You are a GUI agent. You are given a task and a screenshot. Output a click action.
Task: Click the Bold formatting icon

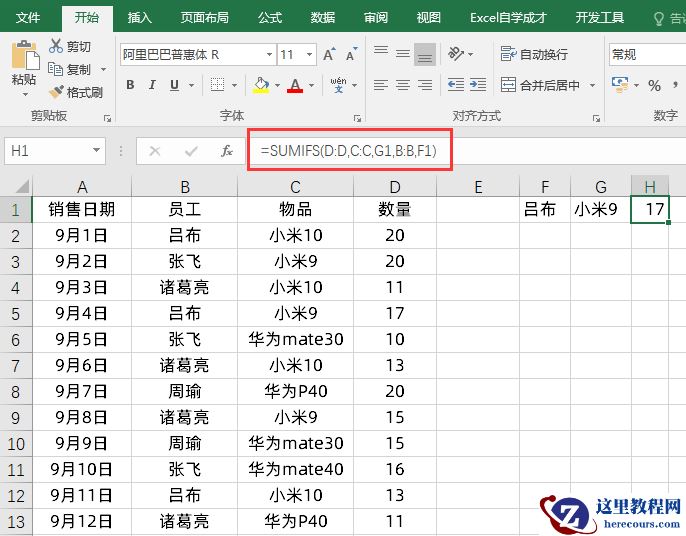coord(131,85)
